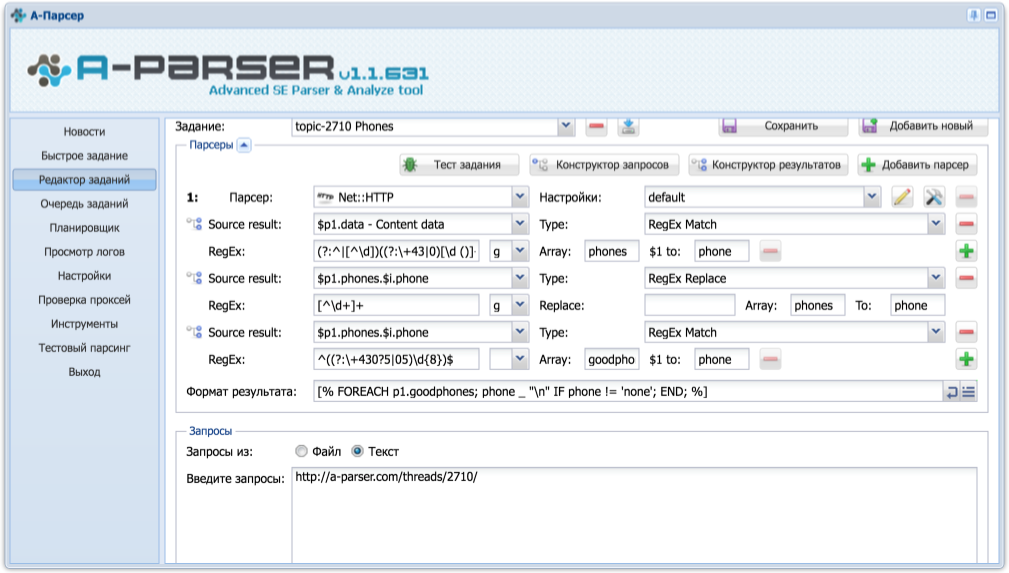The image size is (1009, 573).
Task: Open the Настройки default dropdown
Action: click(872, 197)
